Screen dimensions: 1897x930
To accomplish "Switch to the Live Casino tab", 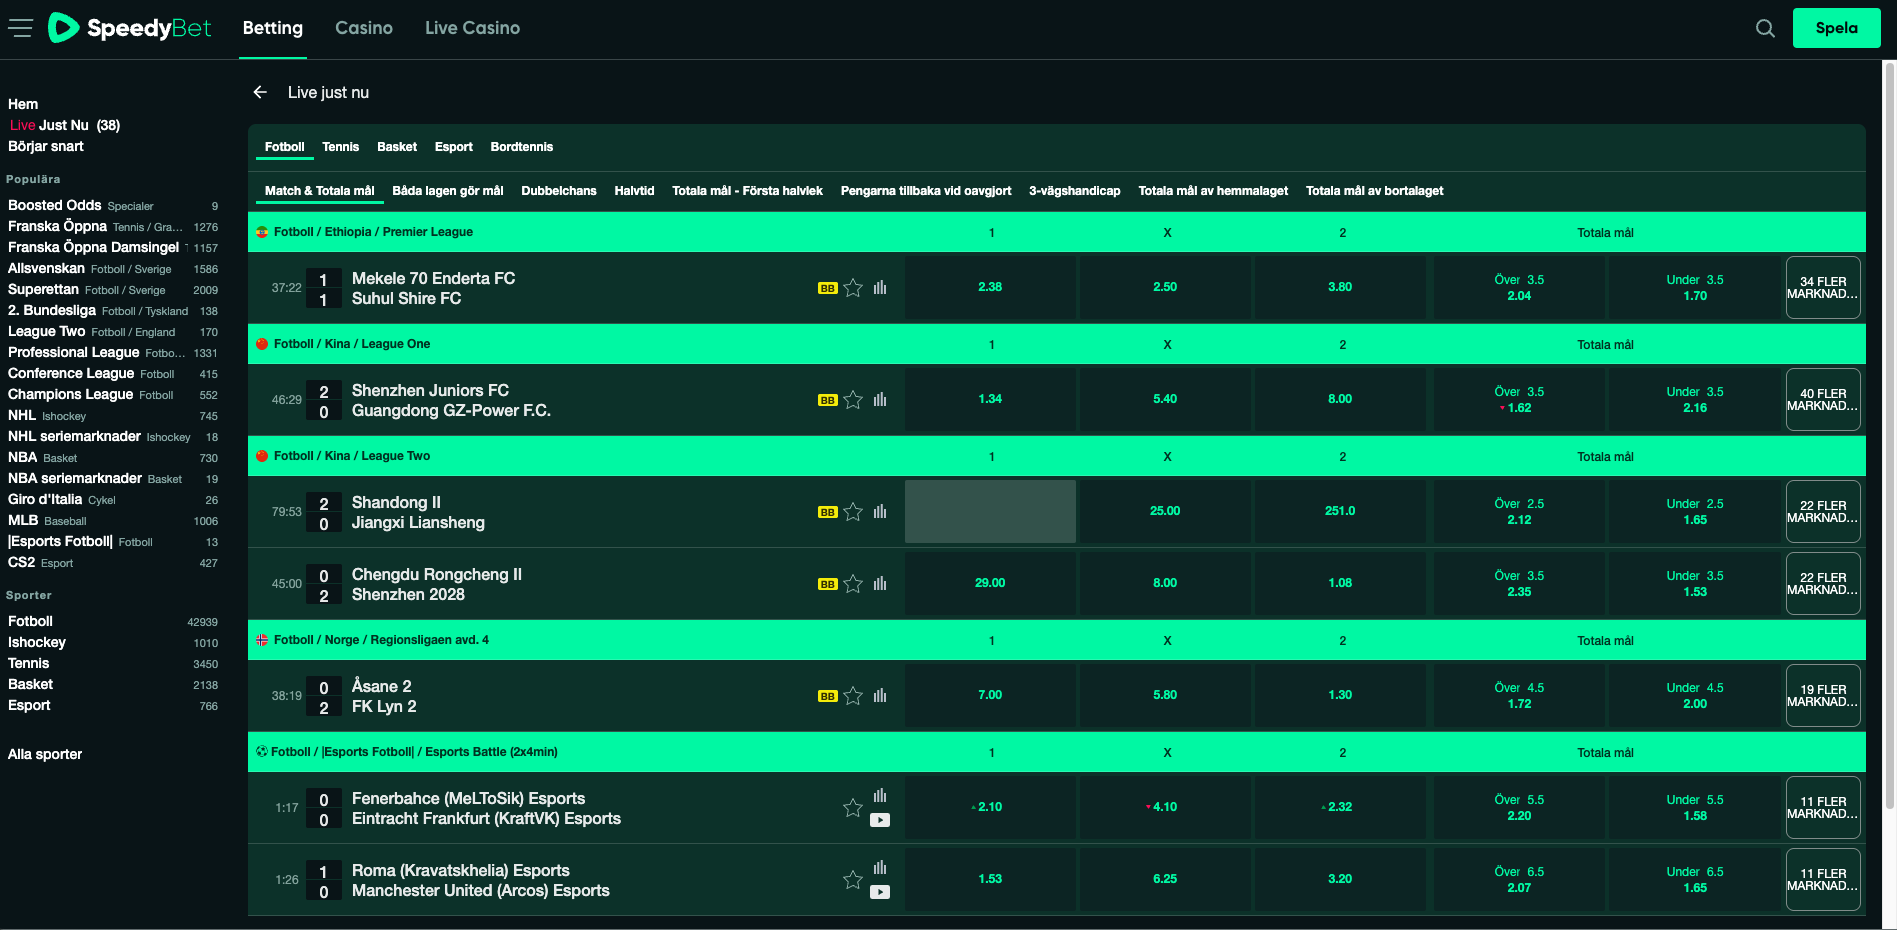I will click(472, 28).
